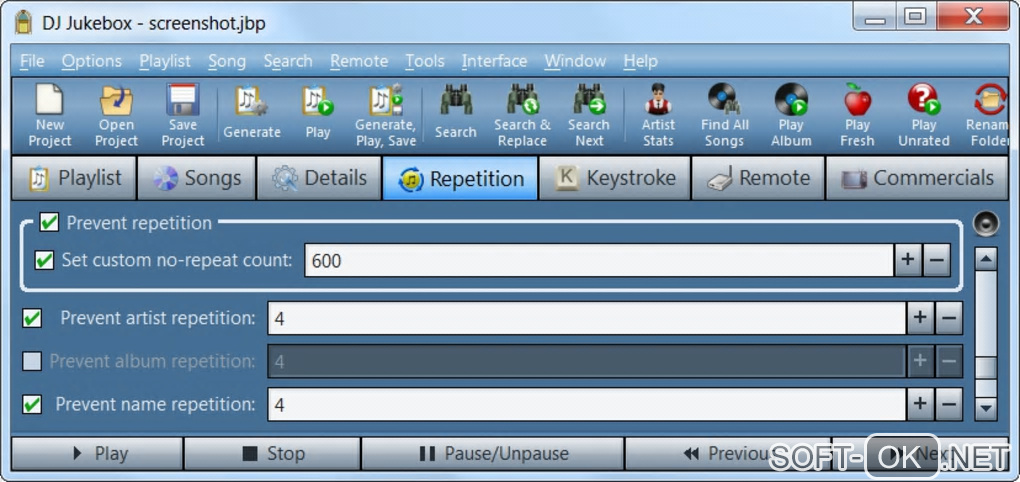Open the Options menu
This screenshot has height=482, width=1020.
coord(92,61)
